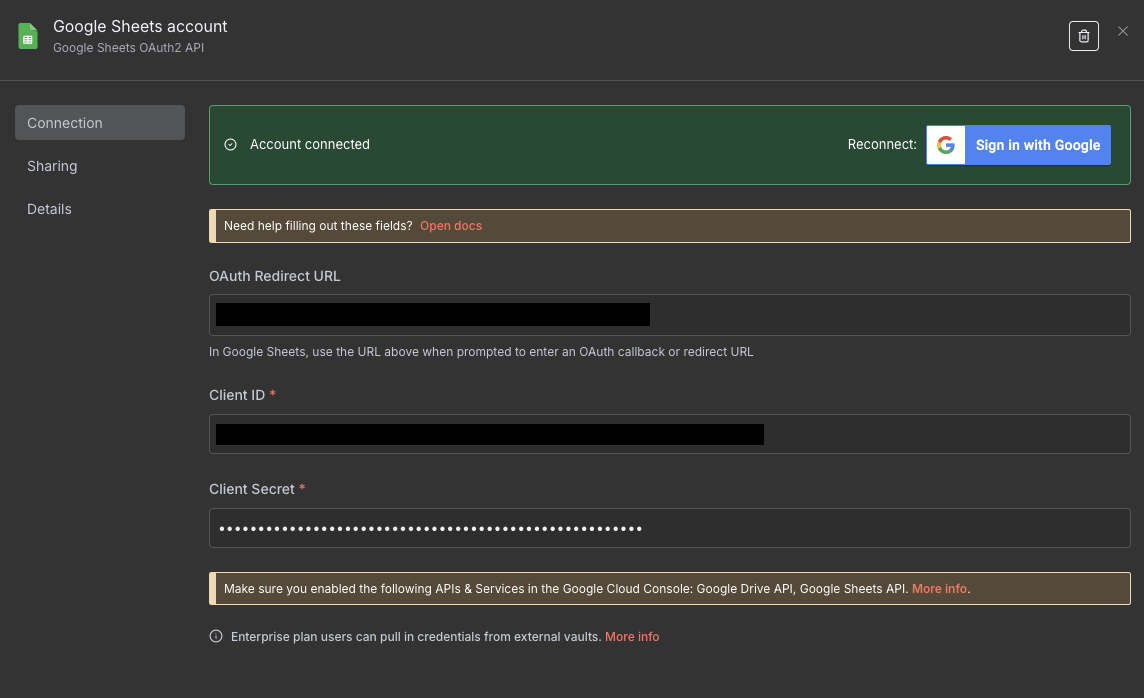Click the Account connected checkmark icon

click(231, 144)
